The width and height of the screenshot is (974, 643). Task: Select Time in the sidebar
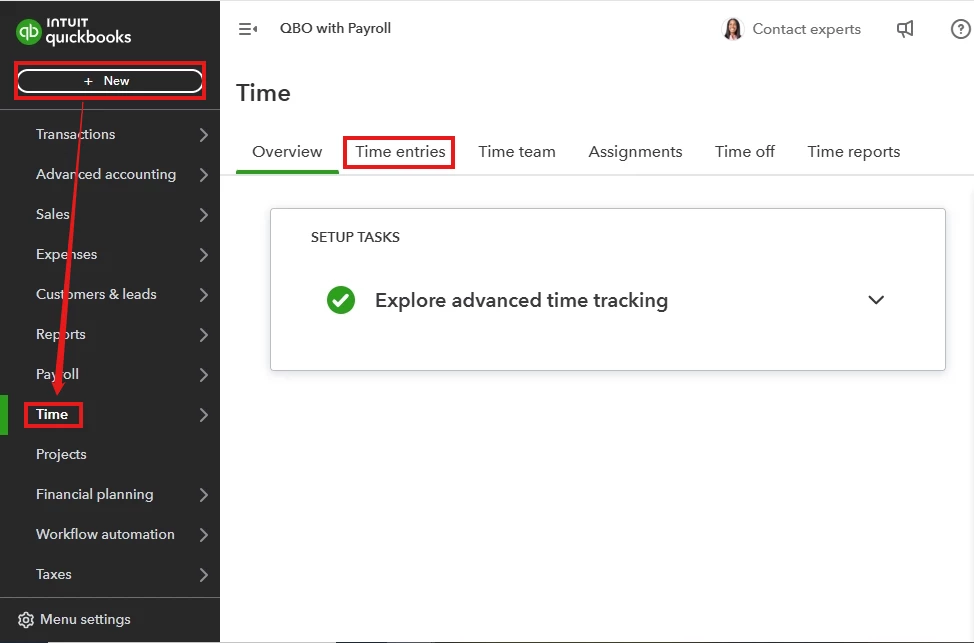click(x=52, y=414)
